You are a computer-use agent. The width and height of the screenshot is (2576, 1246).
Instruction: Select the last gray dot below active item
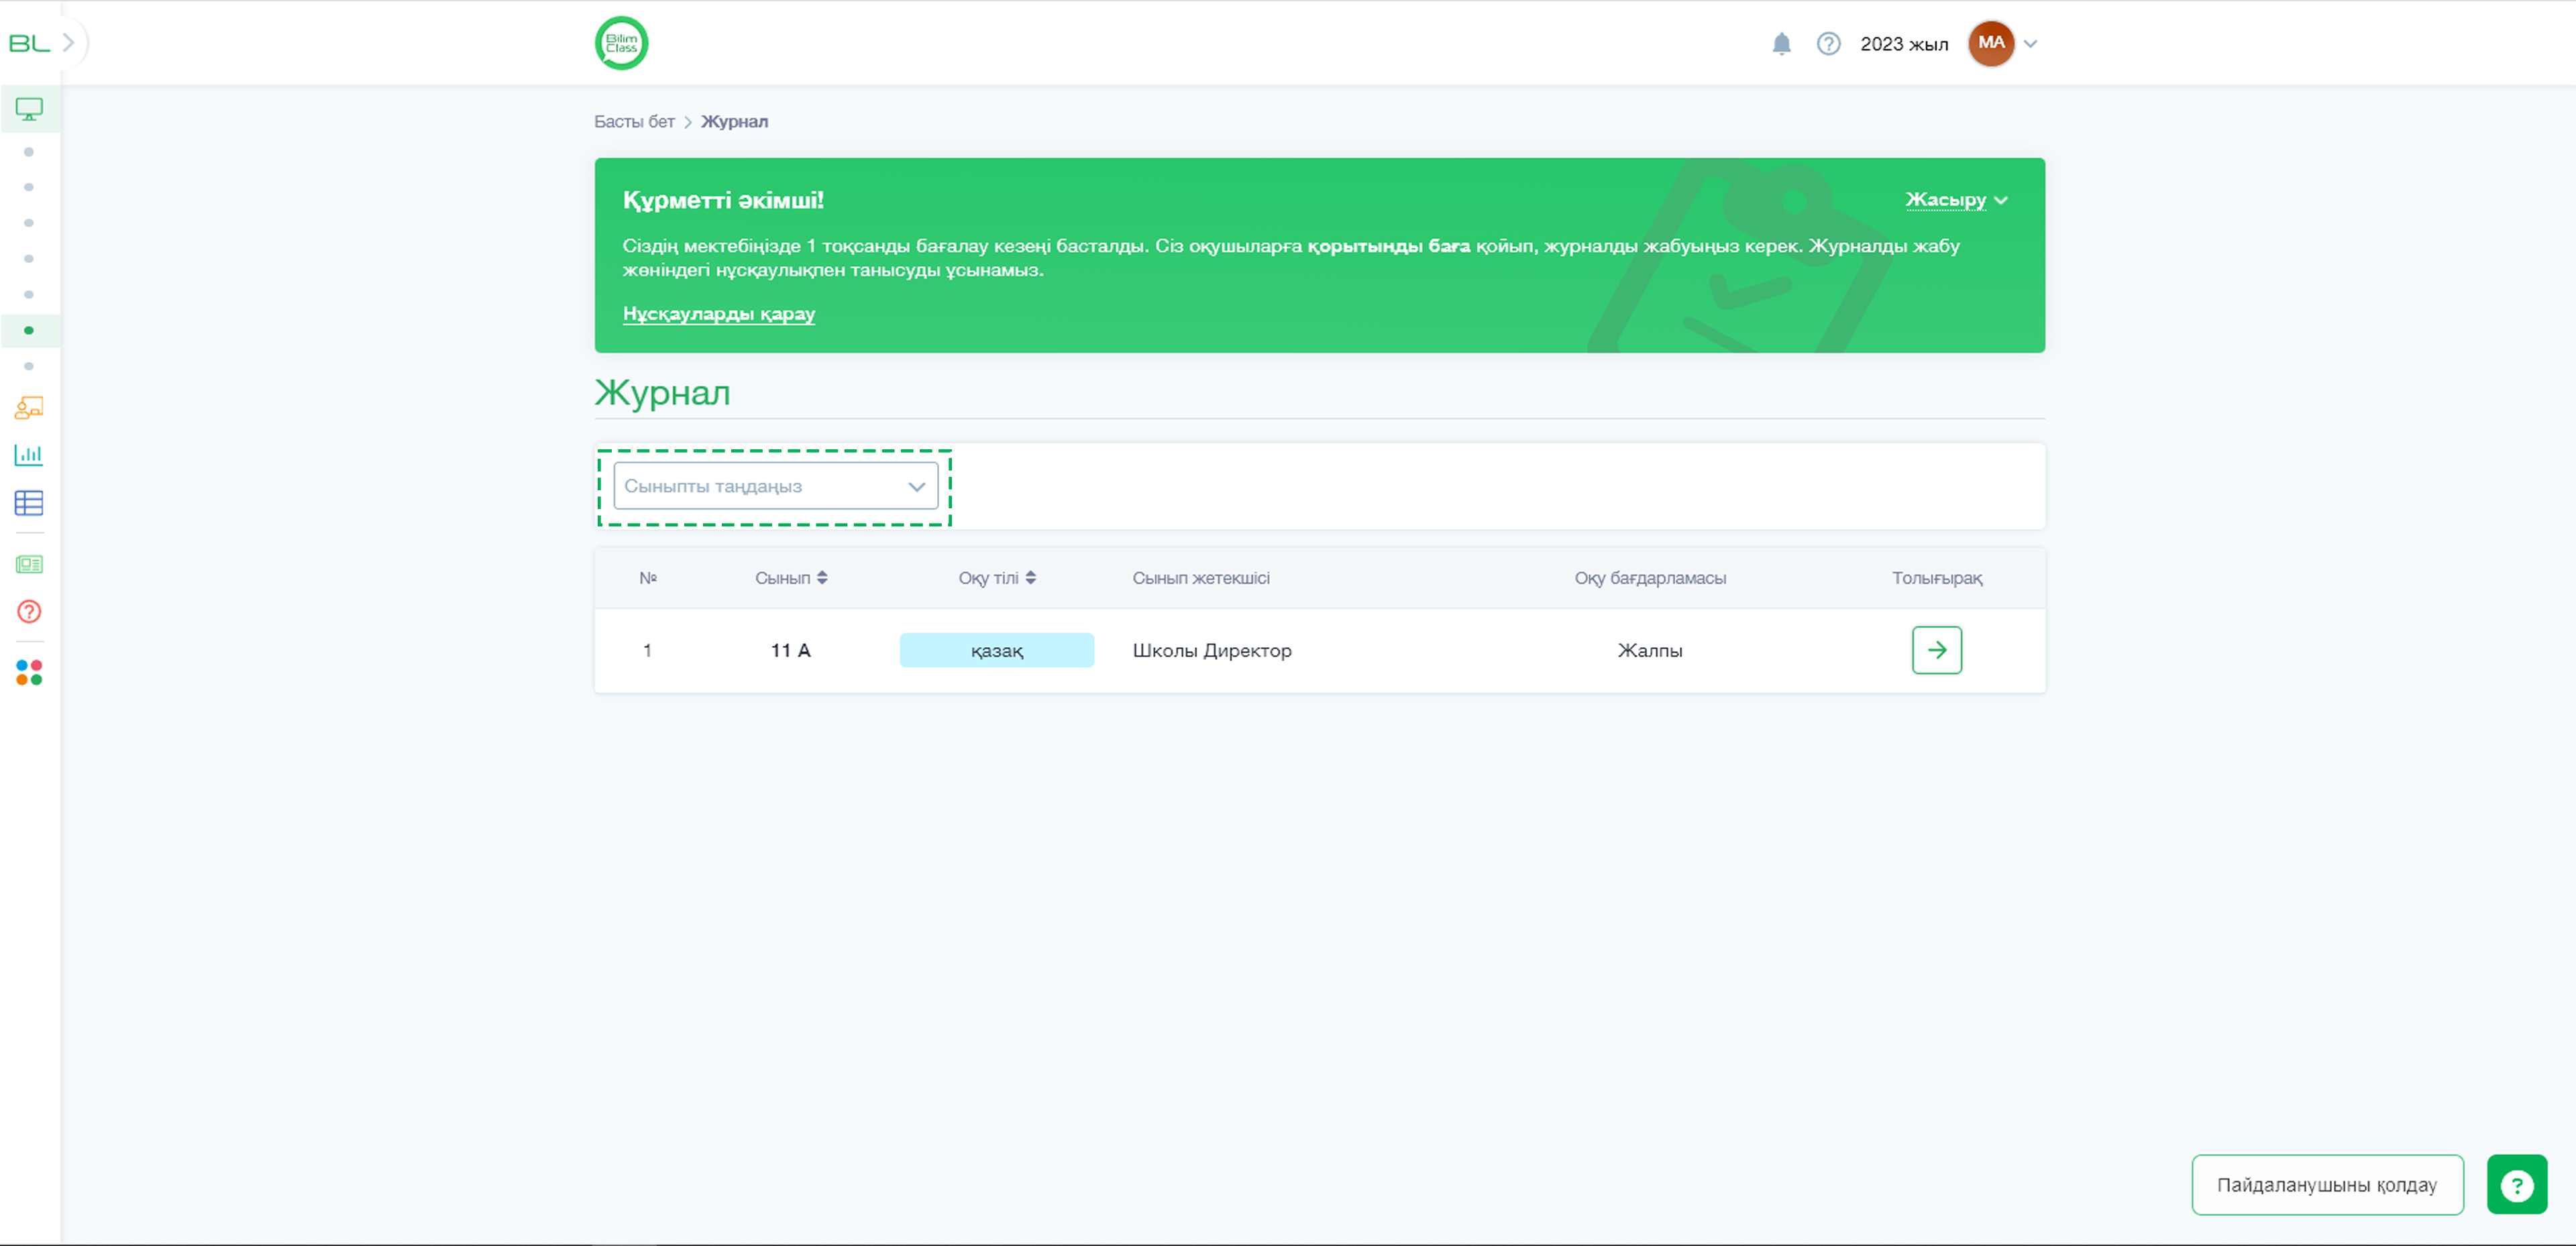click(x=29, y=366)
